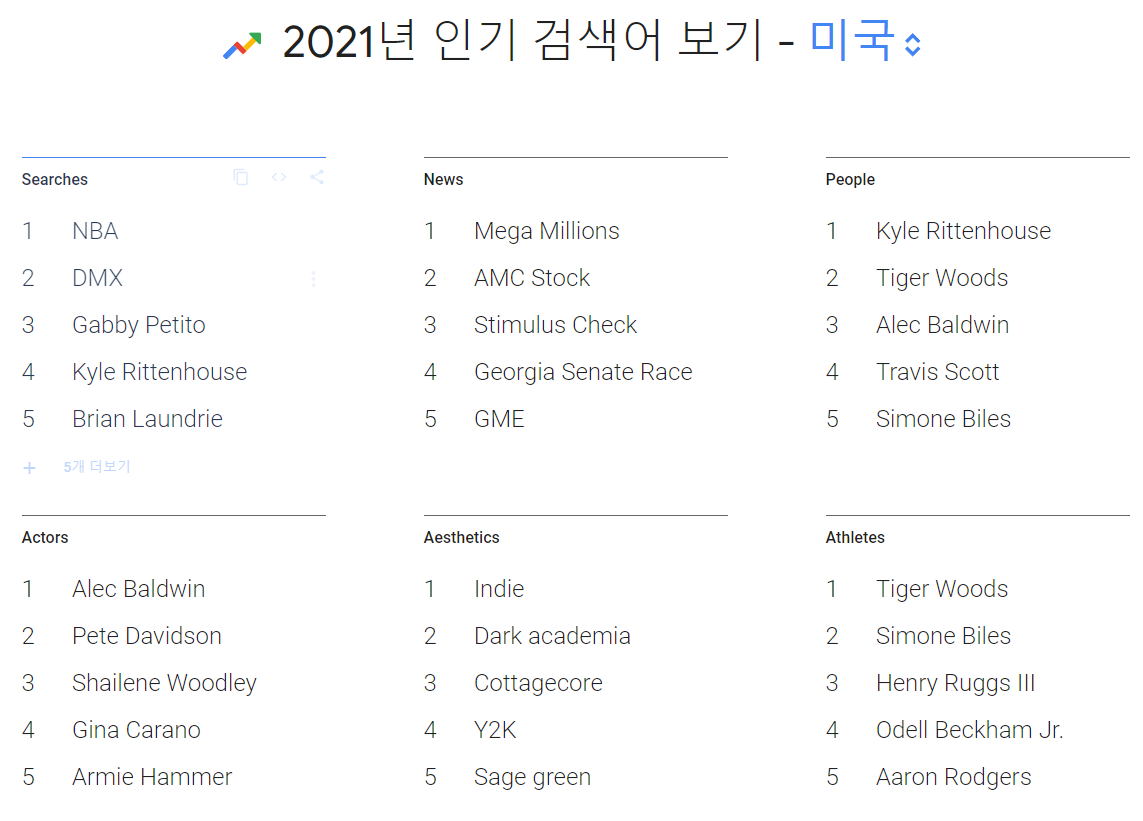Open the Actors category heading
1143x821 pixels.
(x=45, y=537)
